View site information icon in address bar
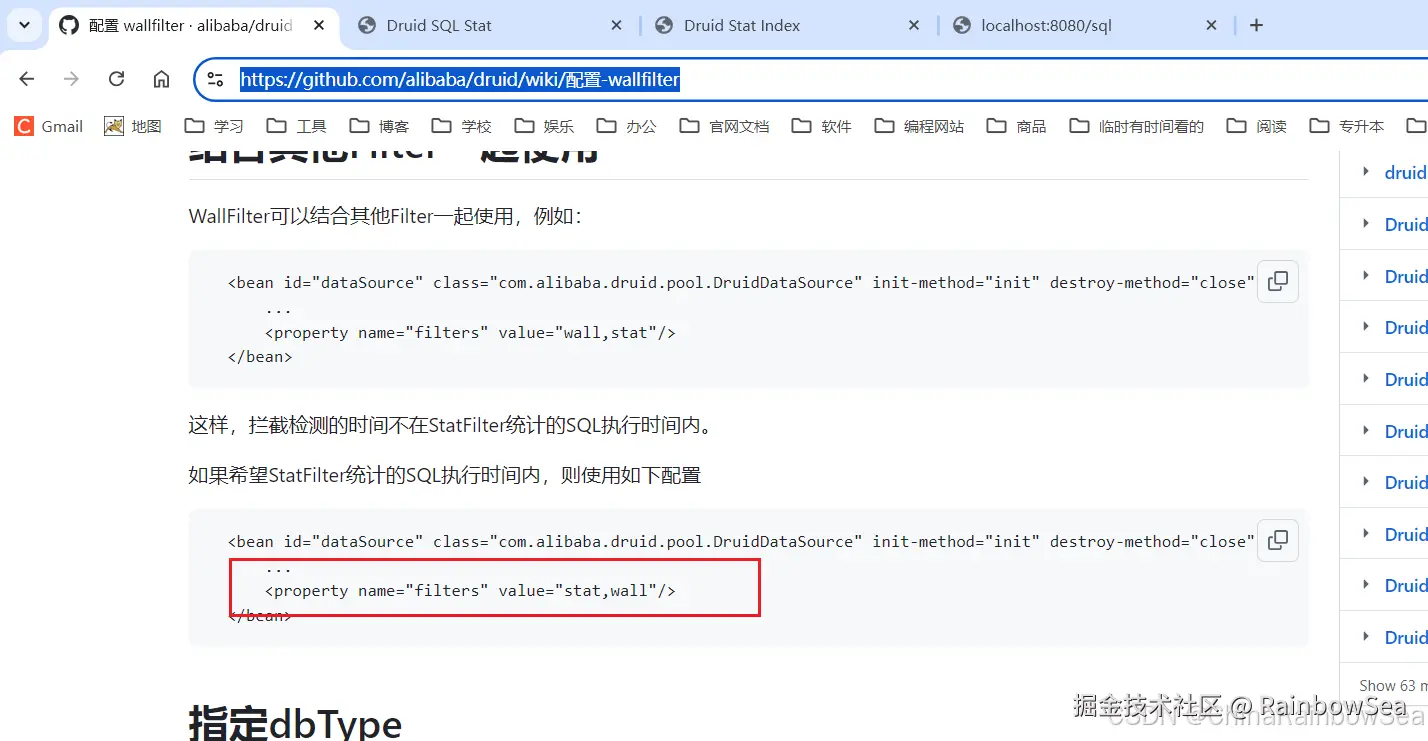Viewport: 1428px width, 741px height. click(x=215, y=80)
